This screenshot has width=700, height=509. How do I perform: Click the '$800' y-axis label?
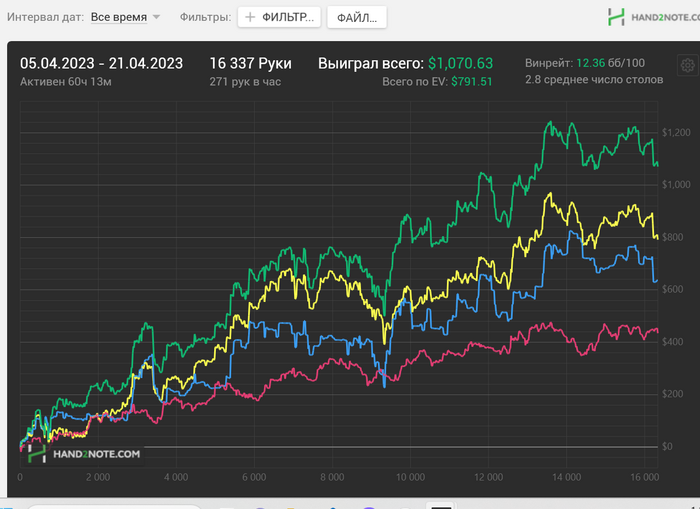click(672, 237)
